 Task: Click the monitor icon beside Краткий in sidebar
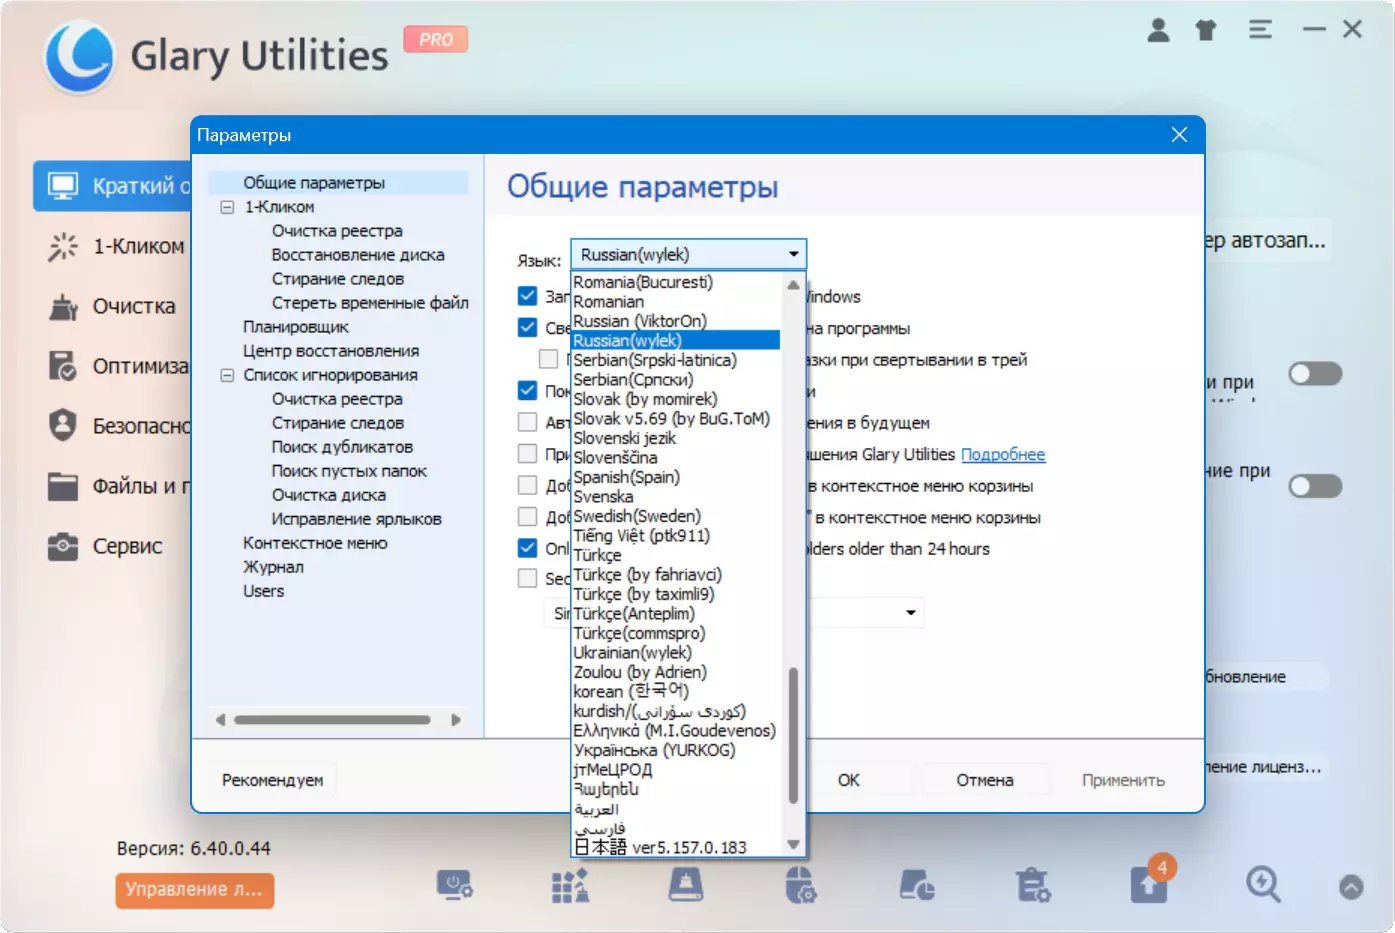coord(63,186)
